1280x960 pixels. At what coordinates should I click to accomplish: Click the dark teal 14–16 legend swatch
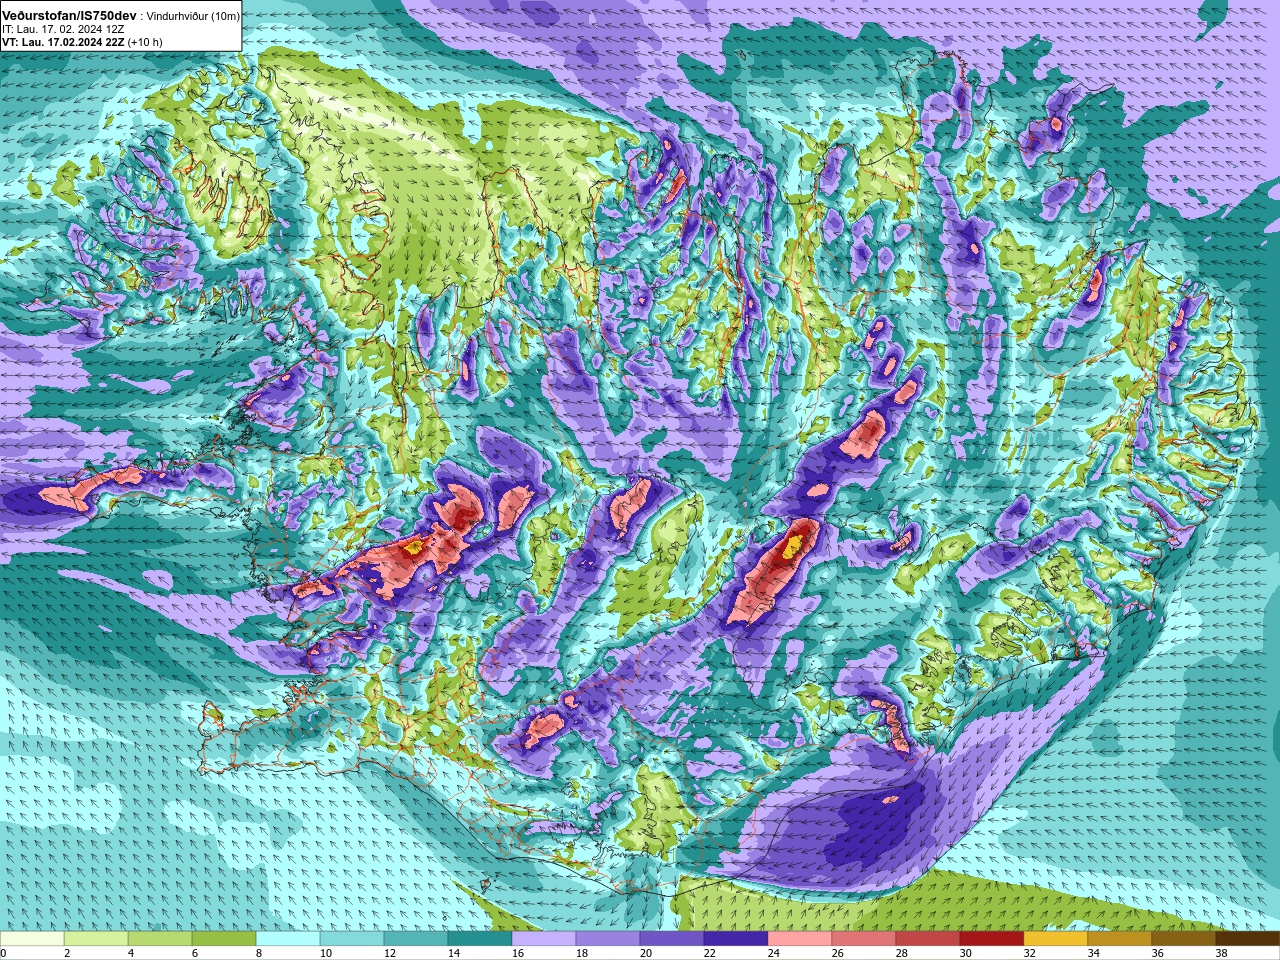[x=480, y=940]
